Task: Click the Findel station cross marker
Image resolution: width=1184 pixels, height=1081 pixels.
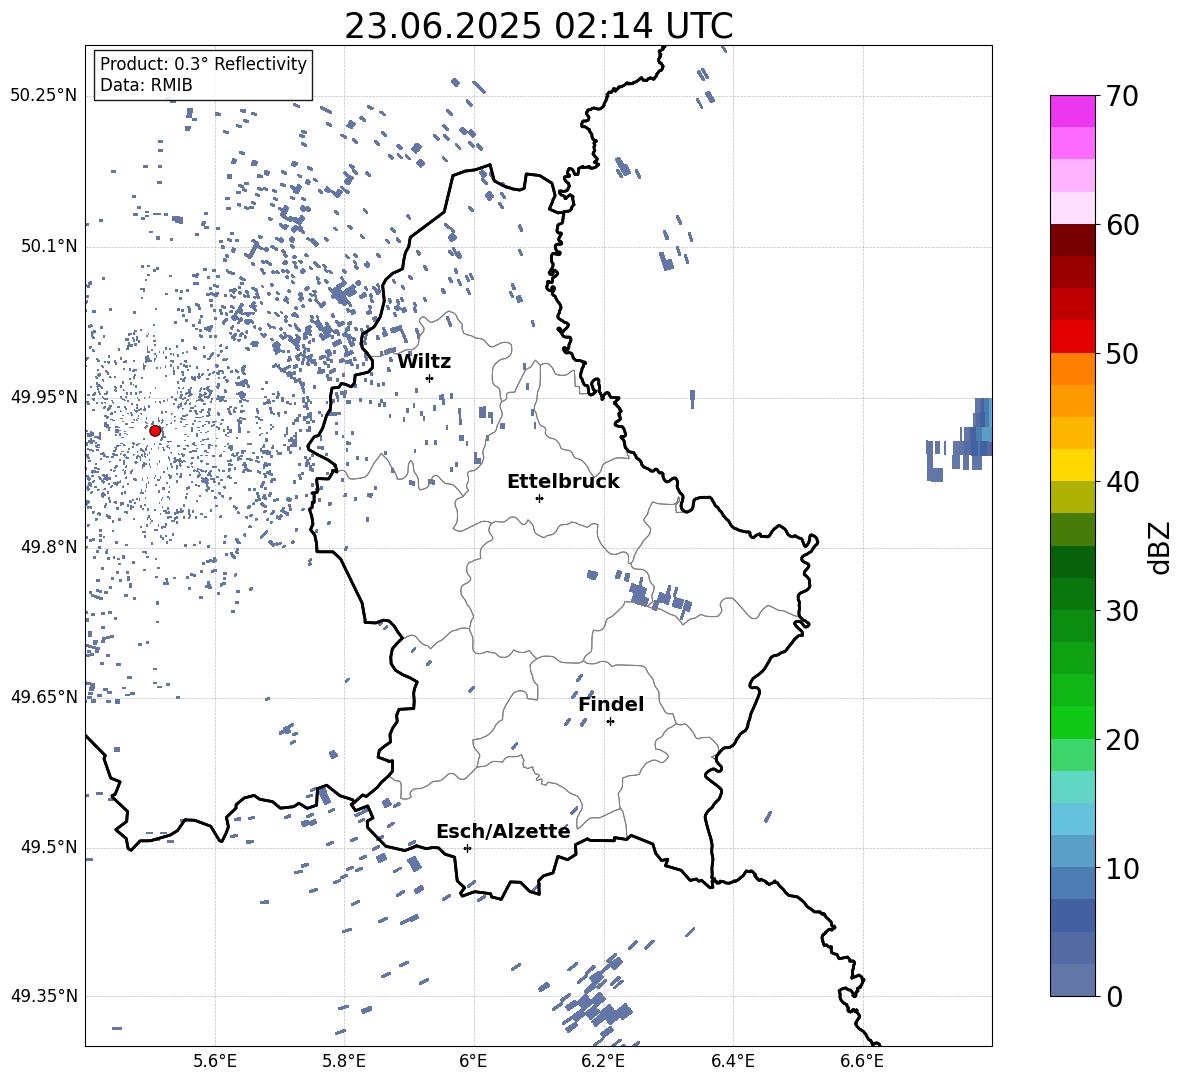Action: coord(610,722)
